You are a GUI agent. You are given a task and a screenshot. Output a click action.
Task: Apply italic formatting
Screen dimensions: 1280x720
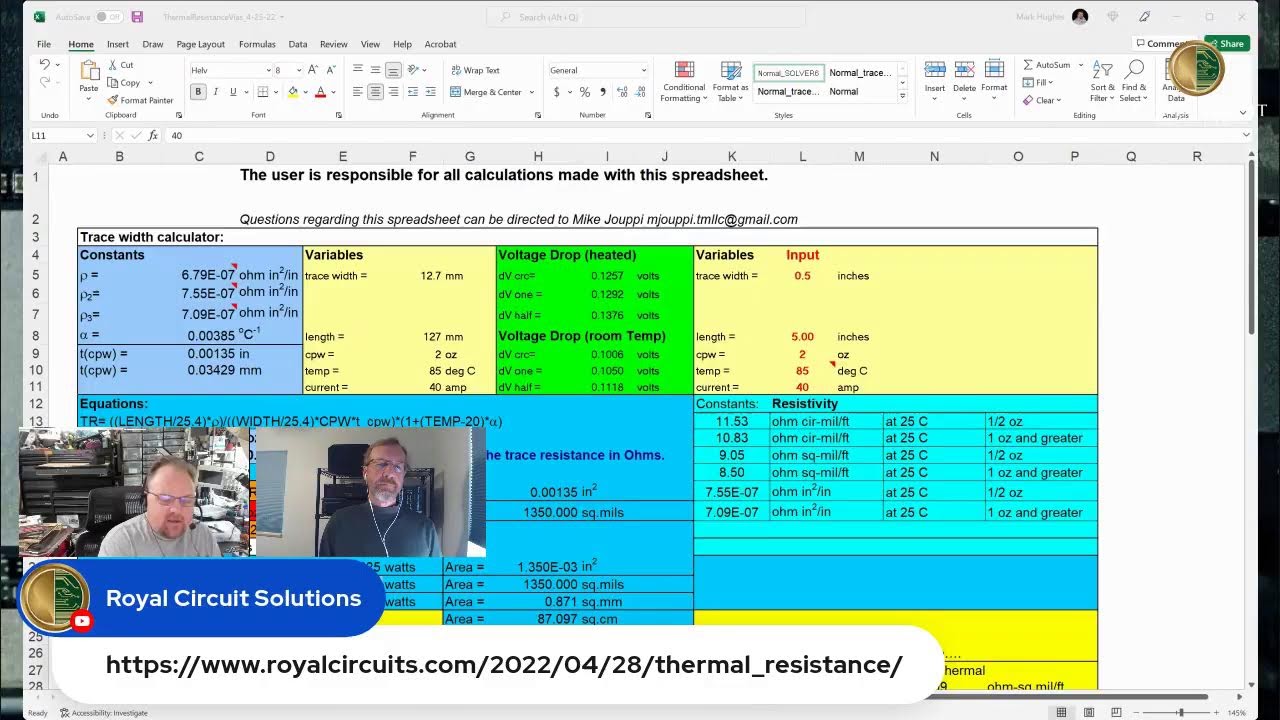(x=216, y=92)
